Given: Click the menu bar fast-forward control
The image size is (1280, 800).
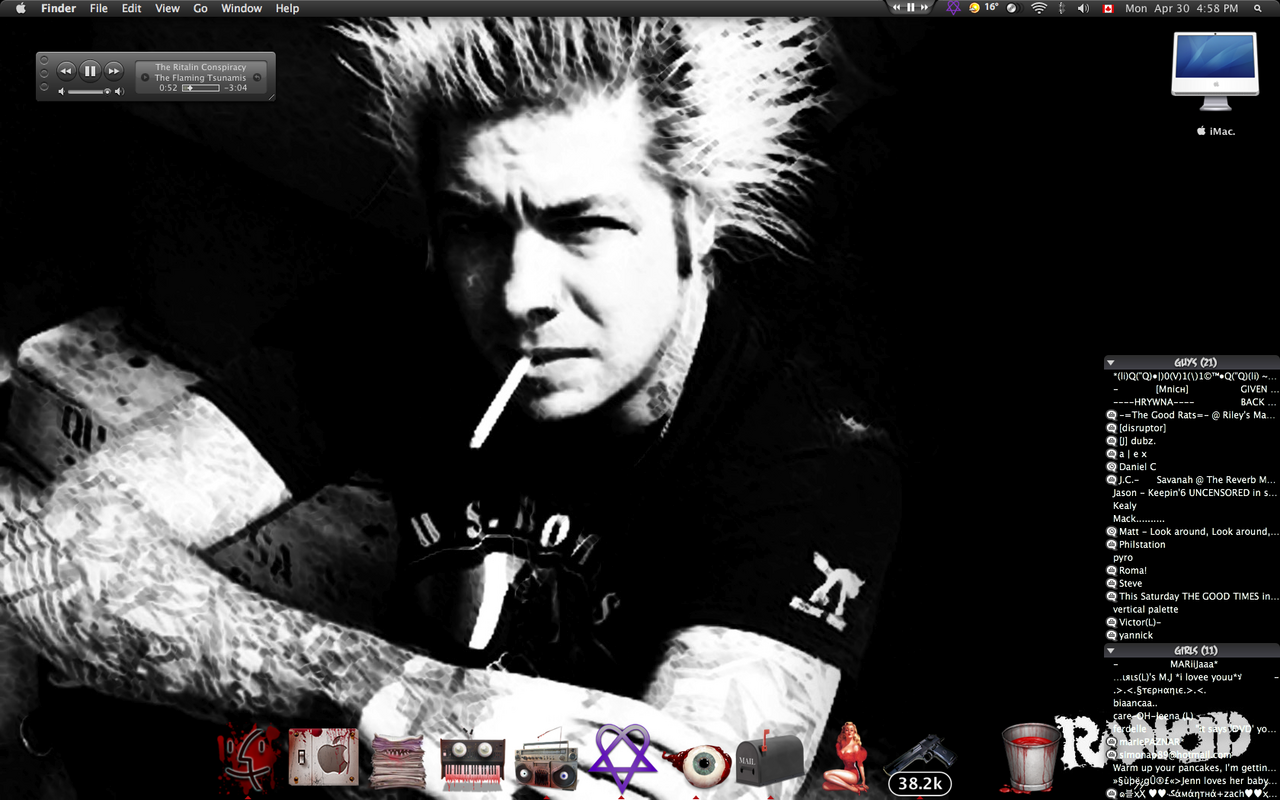Looking at the screenshot, I should point(925,7).
